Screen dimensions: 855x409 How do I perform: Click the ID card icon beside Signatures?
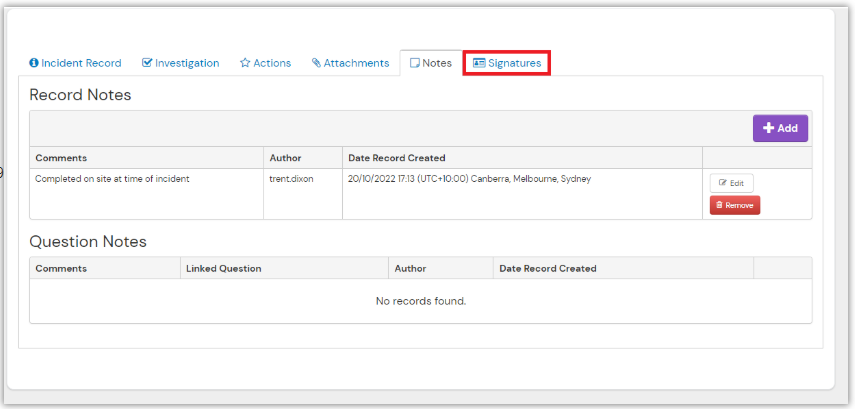pos(479,63)
